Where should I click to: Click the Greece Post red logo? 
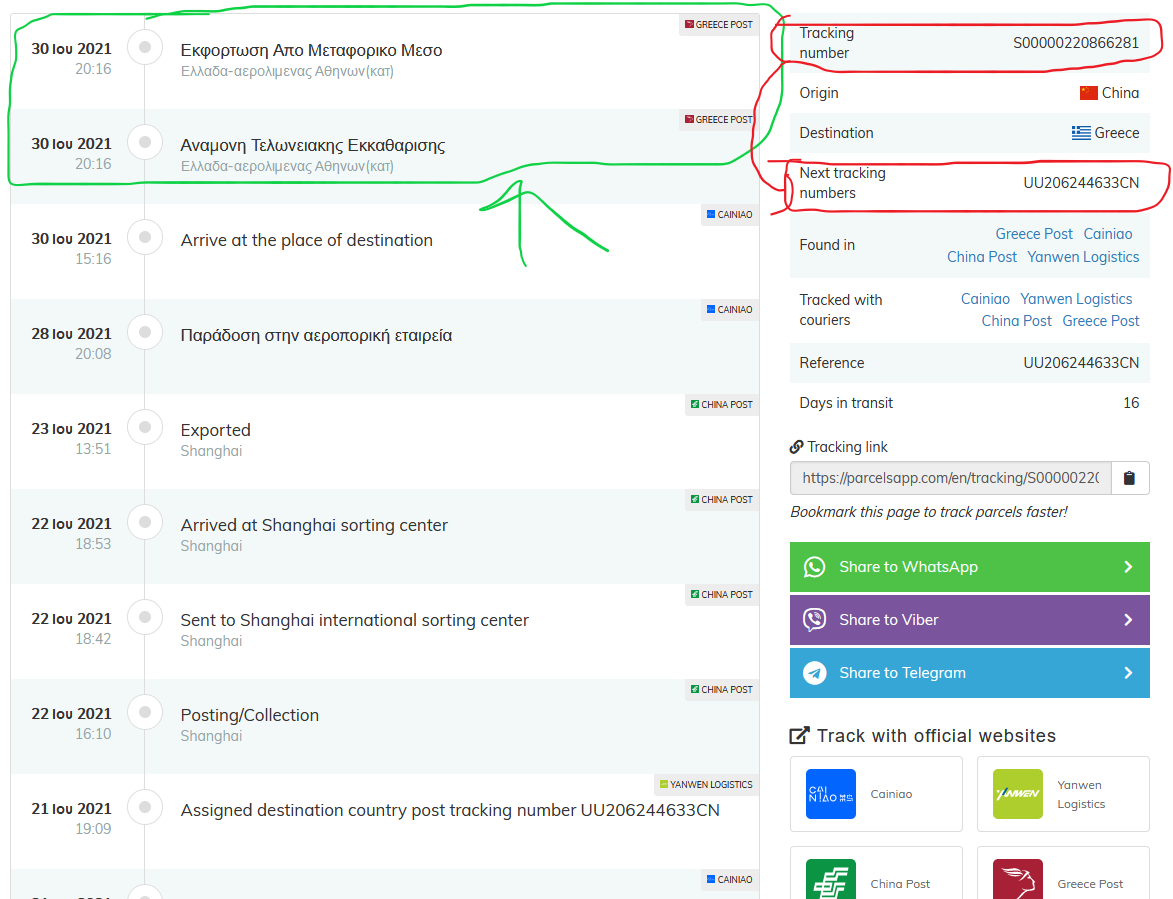click(x=1017, y=880)
